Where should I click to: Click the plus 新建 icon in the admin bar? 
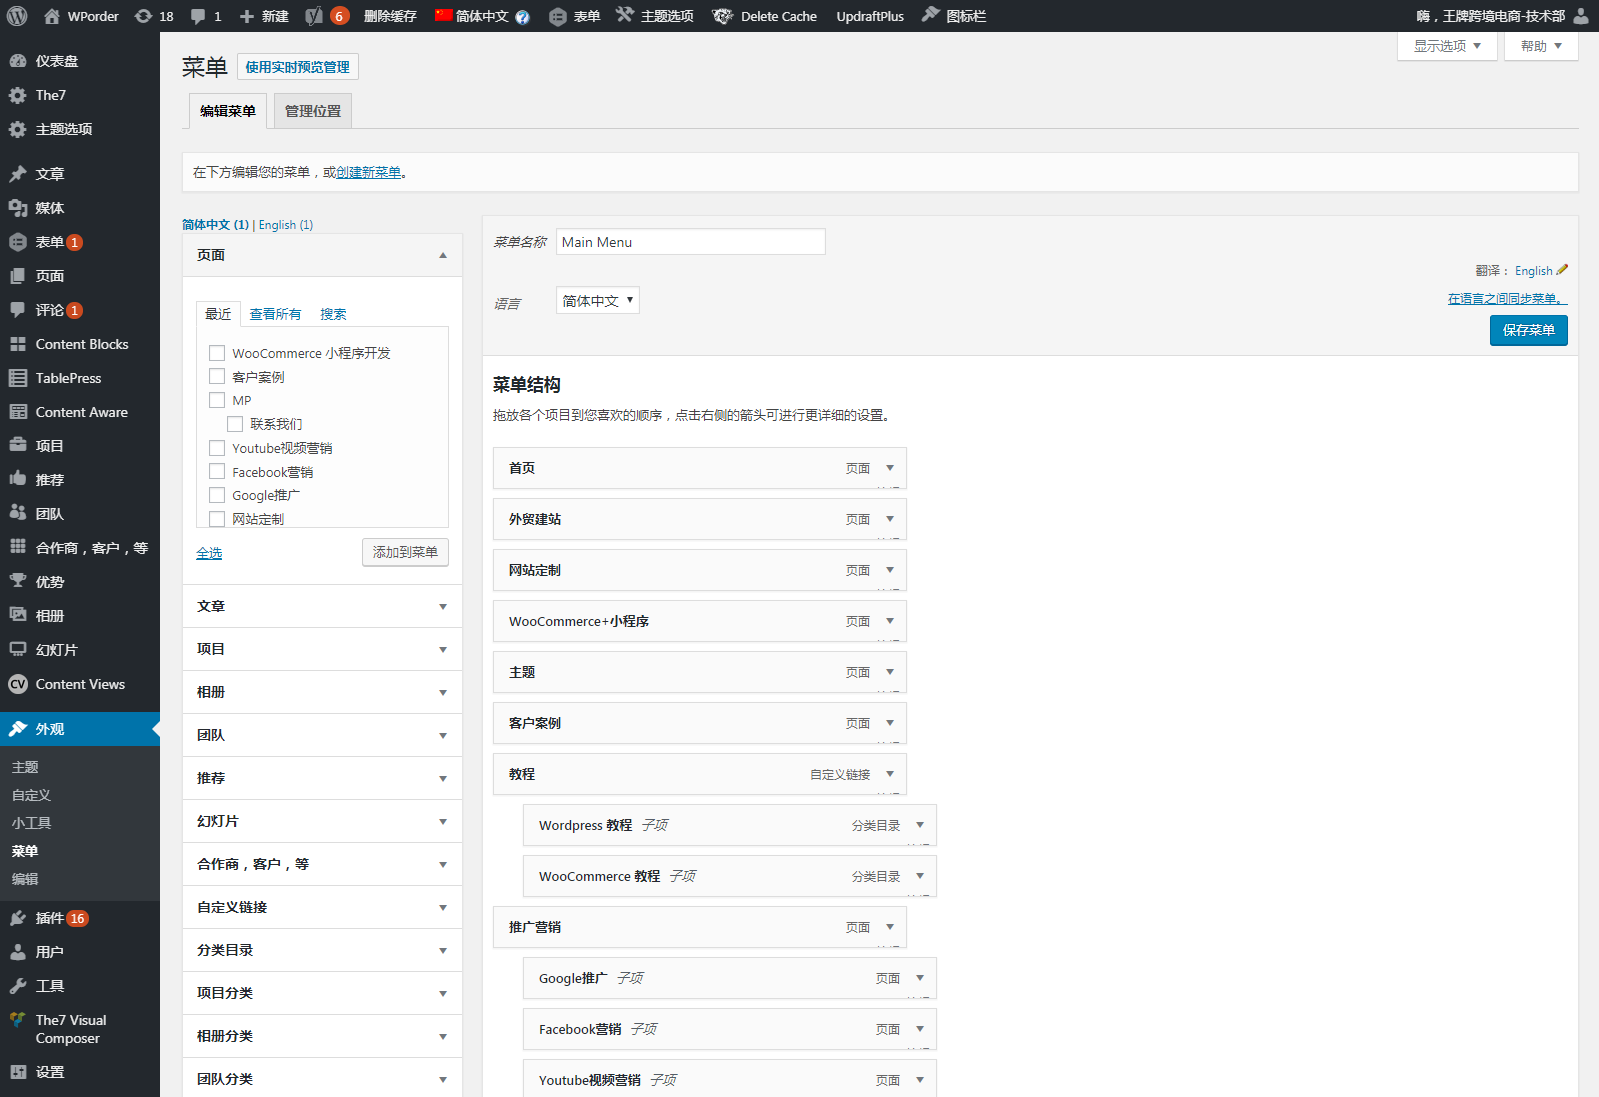[247, 16]
